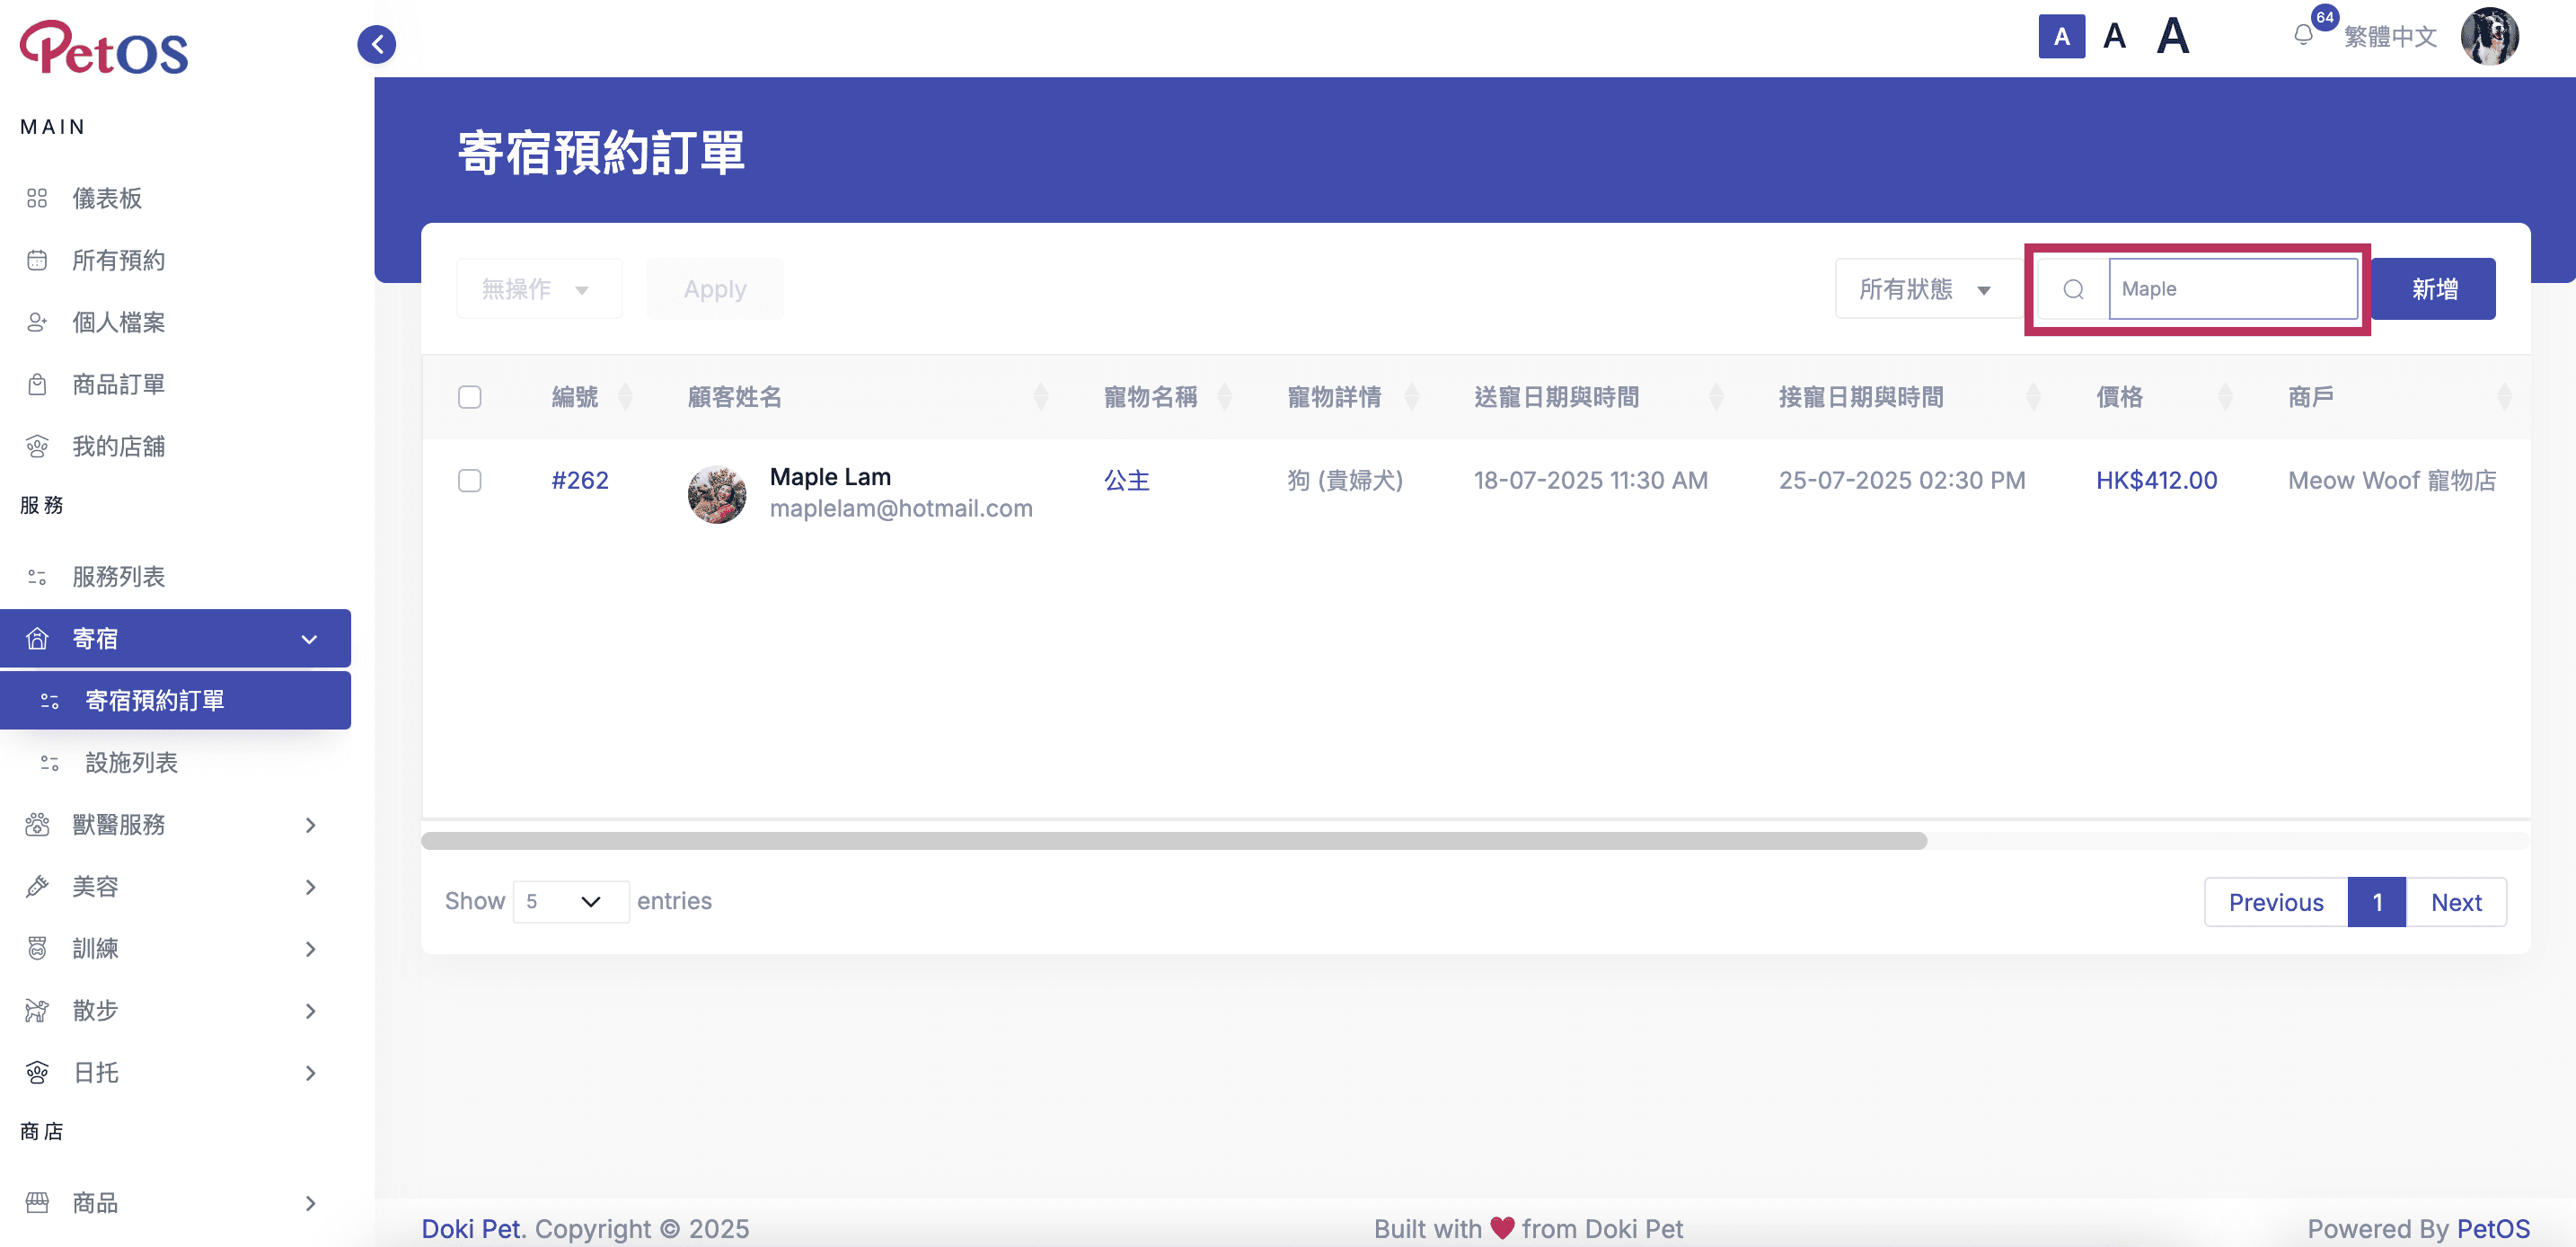Go to 儀表板 dashboard
This screenshot has width=2576, height=1247.
pyautogui.click(x=107, y=198)
